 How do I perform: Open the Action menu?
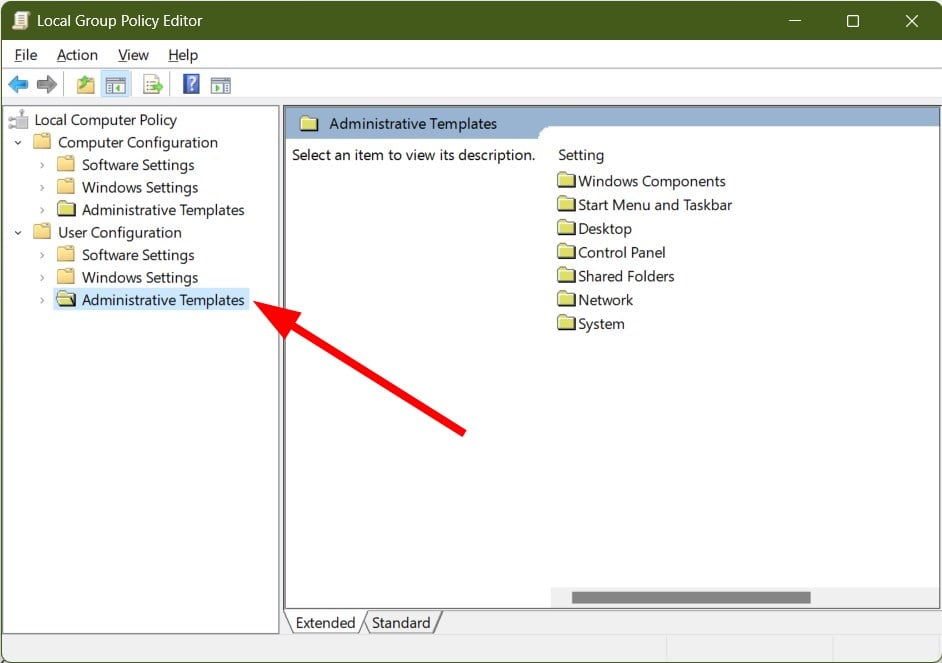(x=77, y=55)
